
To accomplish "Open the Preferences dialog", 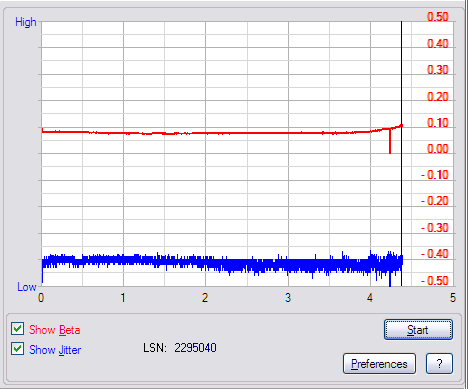I will pos(379,364).
